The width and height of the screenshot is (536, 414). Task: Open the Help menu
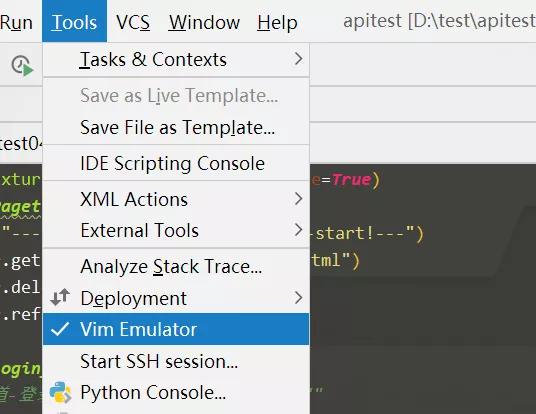pyautogui.click(x=277, y=22)
